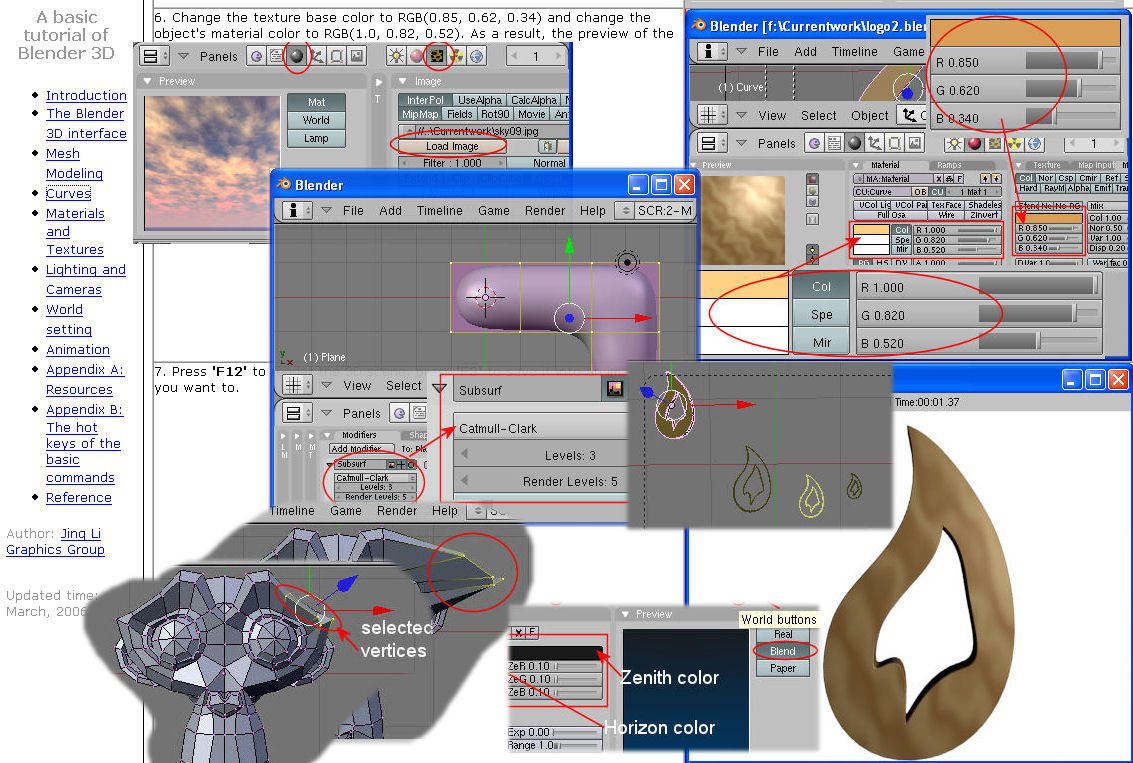This screenshot has height=763, width=1133.
Task: Click Lamp buttons icon in logo2.blend Panels header
Action: point(954,143)
